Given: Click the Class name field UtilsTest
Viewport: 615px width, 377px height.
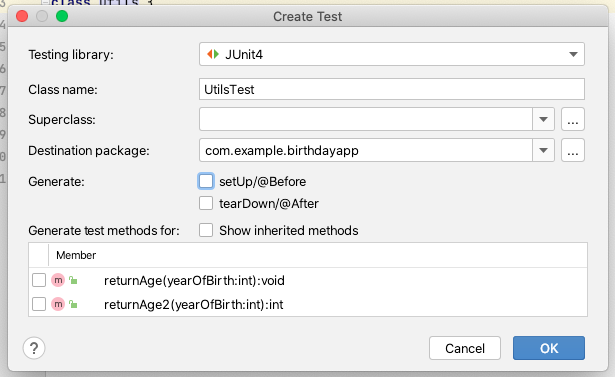Looking at the screenshot, I should [x=391, y=89].
